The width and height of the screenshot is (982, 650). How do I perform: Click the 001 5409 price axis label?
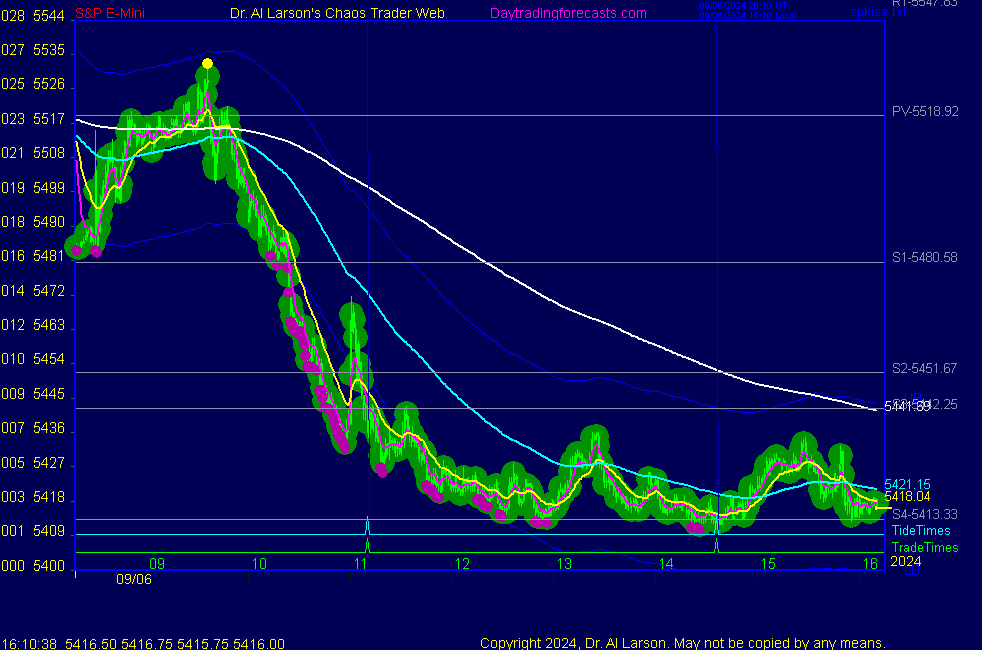(x=33, y=531)
